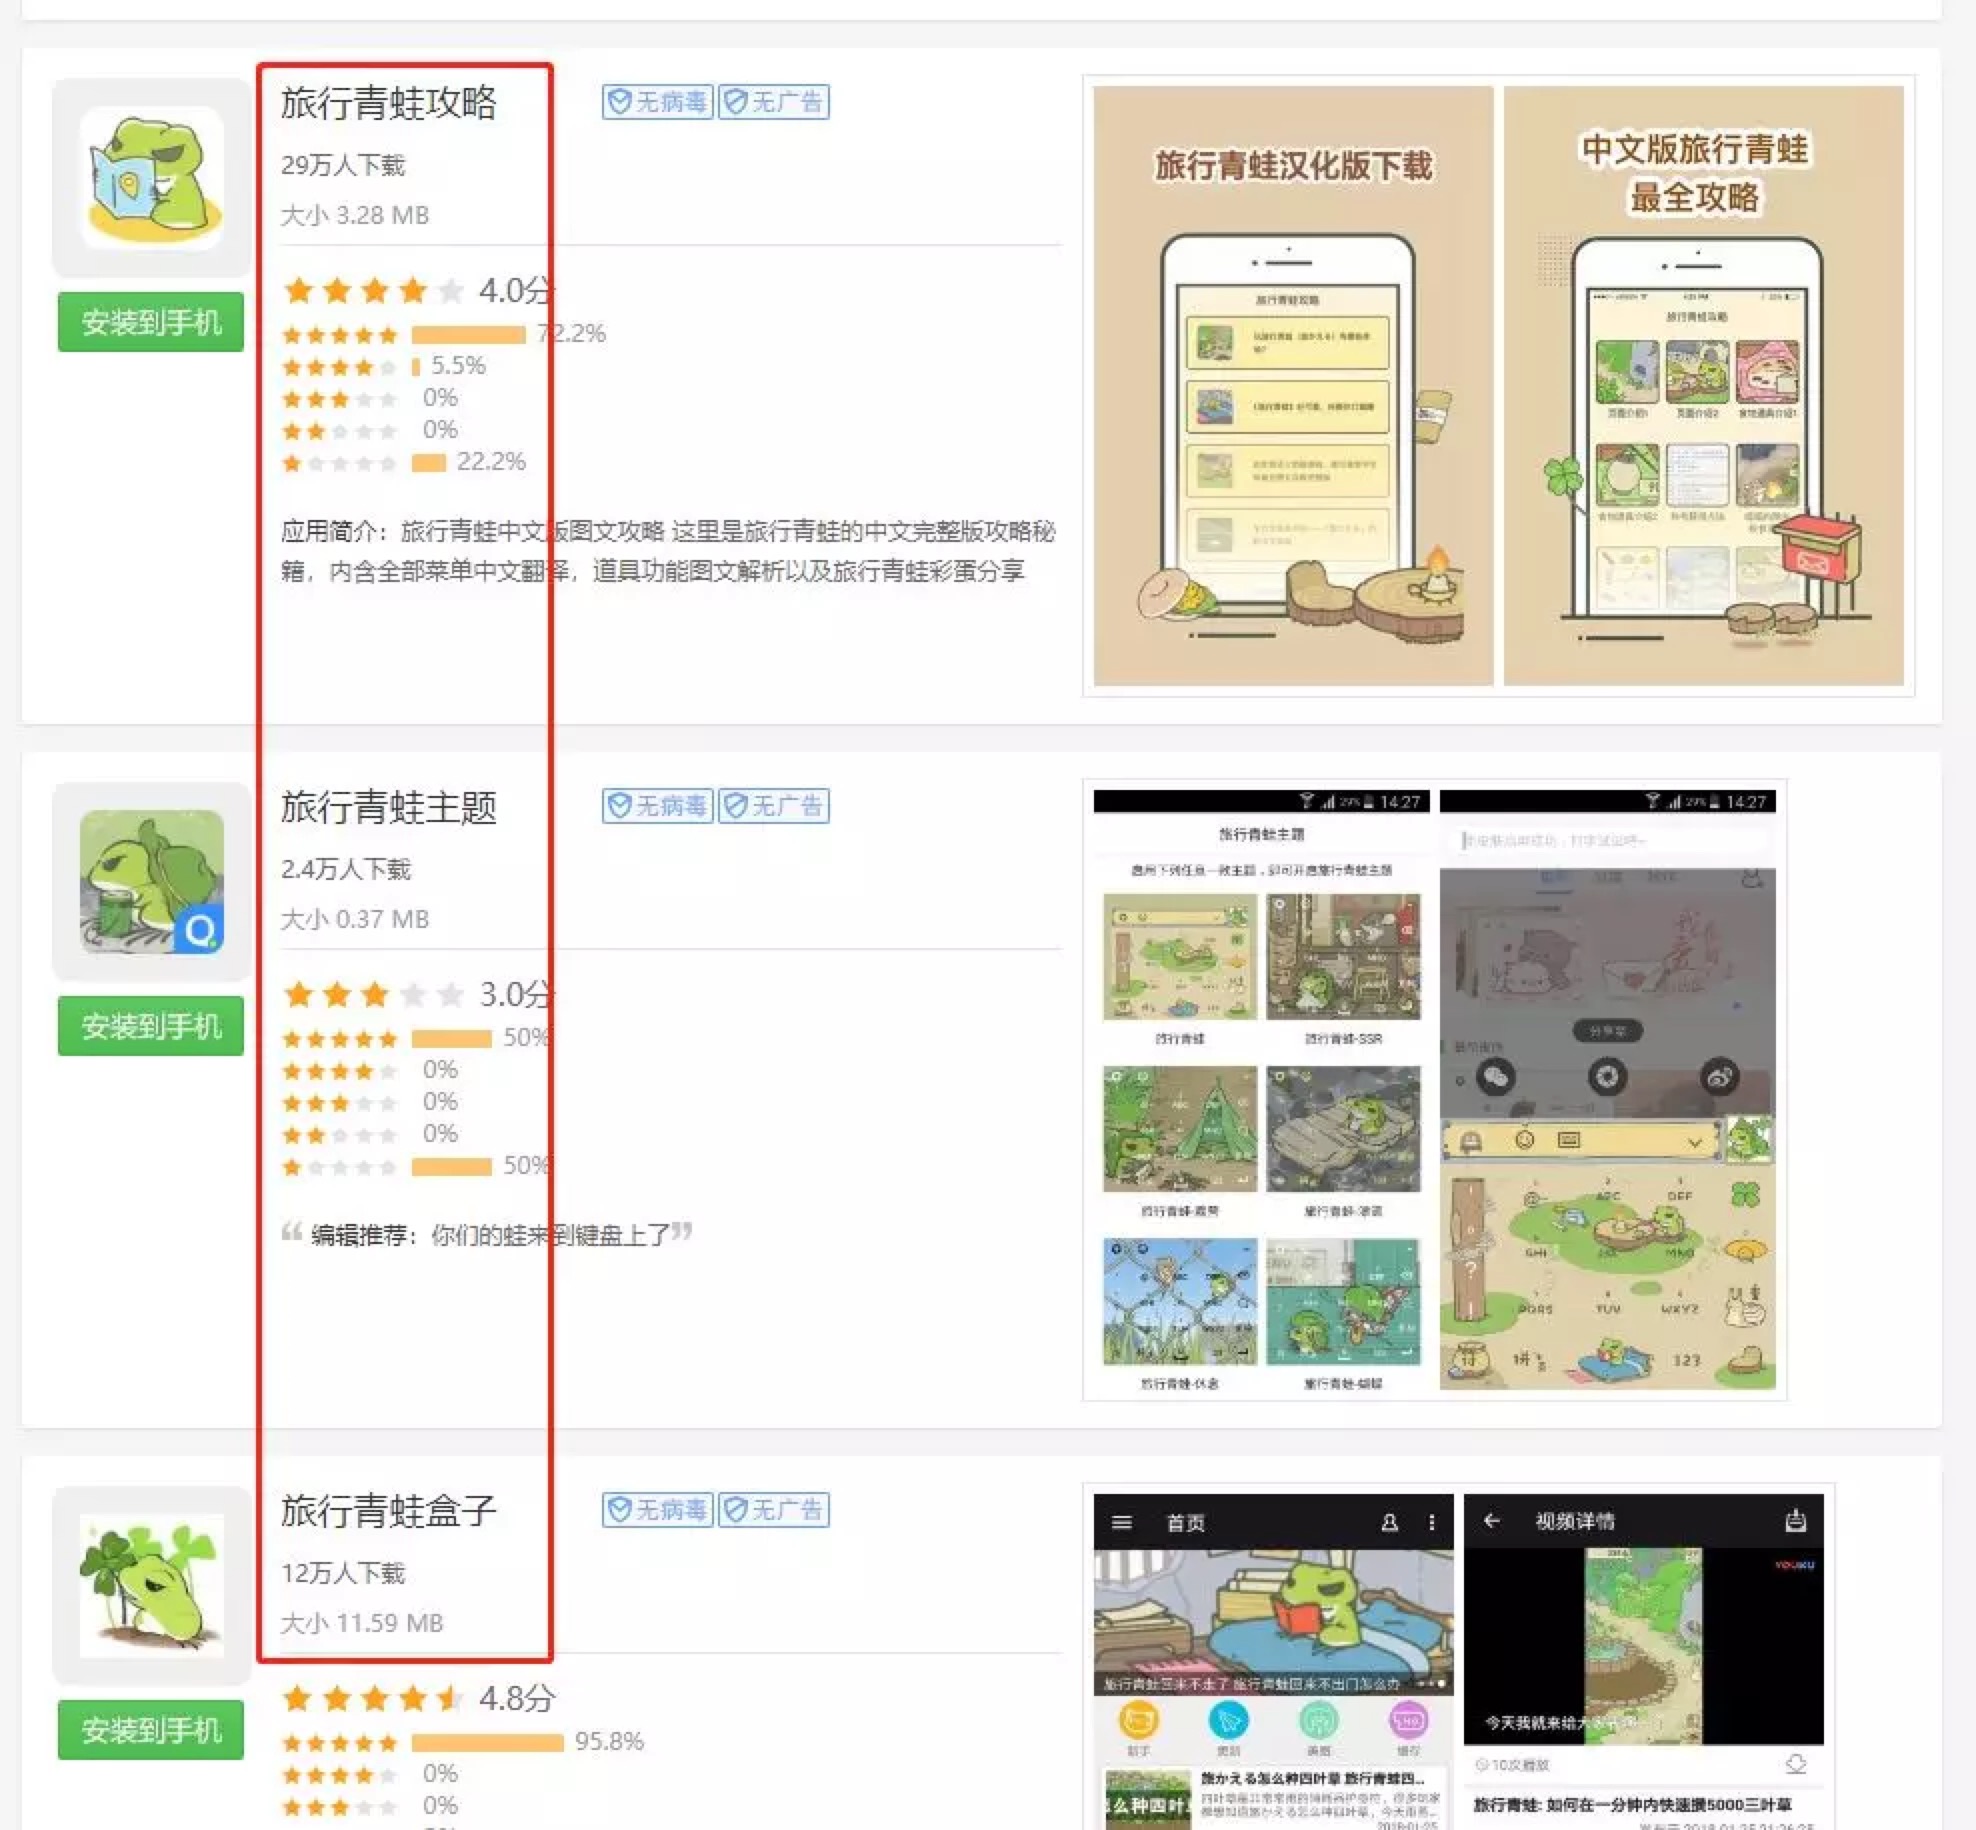Screen dimensions: 1976x1830
Task: Click the 大小 11.59 MB size text
Action: coord(362,1623)
